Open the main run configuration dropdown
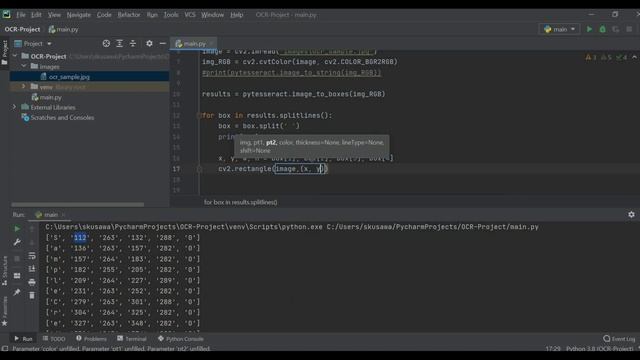 pyautogui.click(x=560, y=29)
